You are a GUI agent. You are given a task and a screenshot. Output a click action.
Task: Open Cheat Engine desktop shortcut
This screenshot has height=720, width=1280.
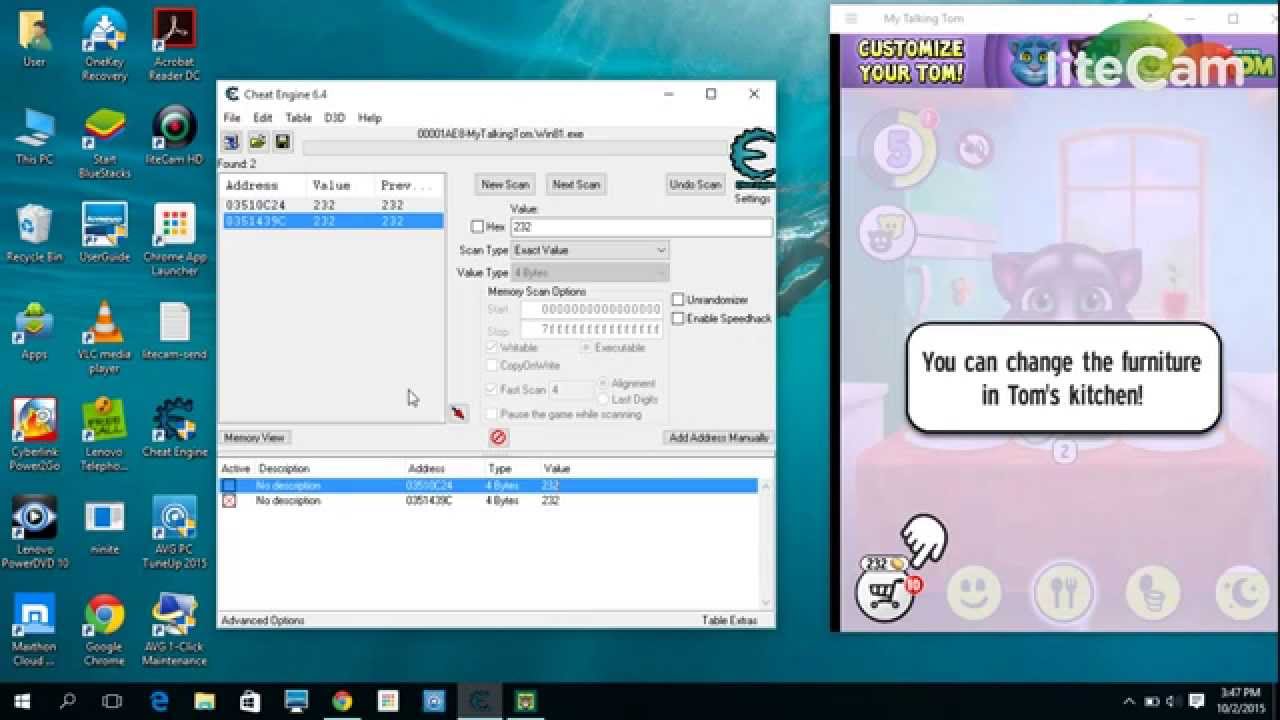[174, 428]
